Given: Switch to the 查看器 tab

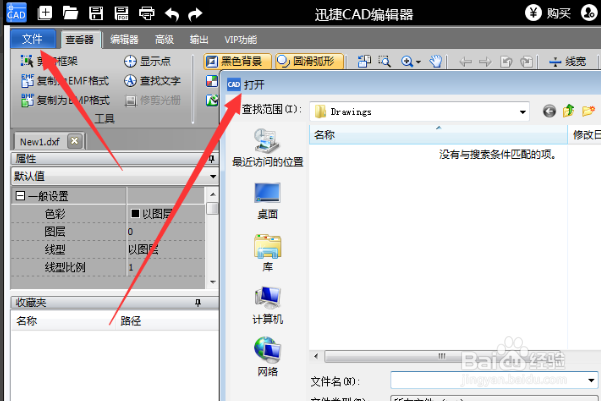Looking at the screenshot, I should (80, 39).
